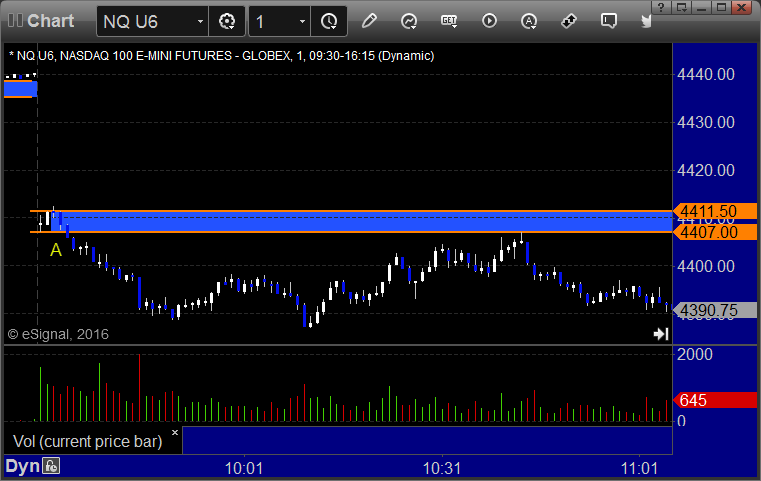Select the pencil drawing tools icon

click(369, 21)
